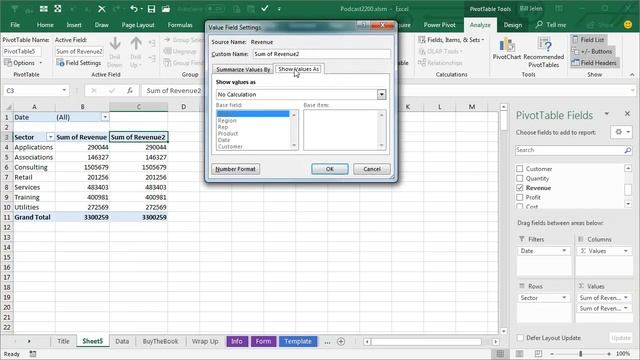
Task: Click the ellipsis for more sheet tabs
Action: coord(327,342)
